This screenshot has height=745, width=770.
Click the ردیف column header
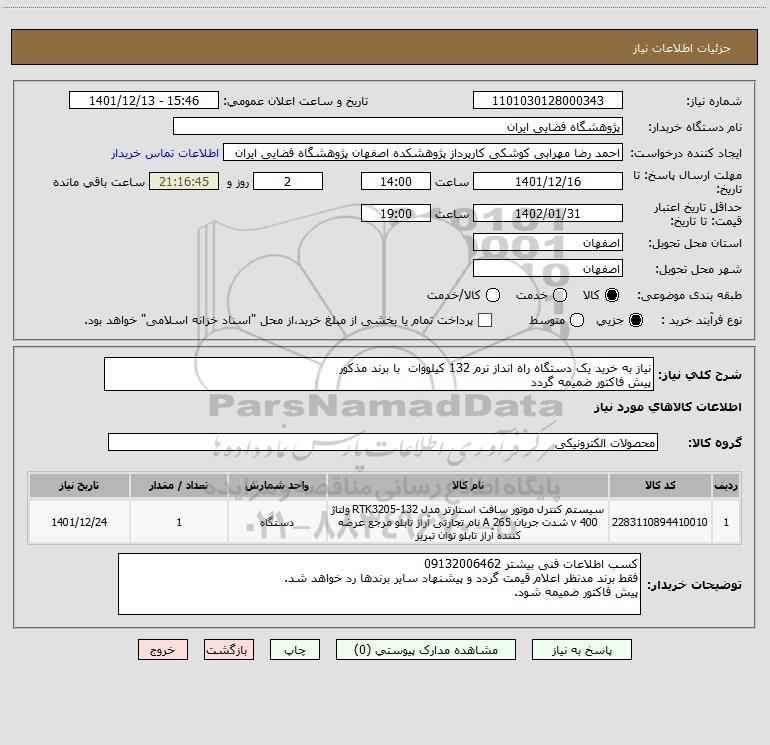point(726,485)
